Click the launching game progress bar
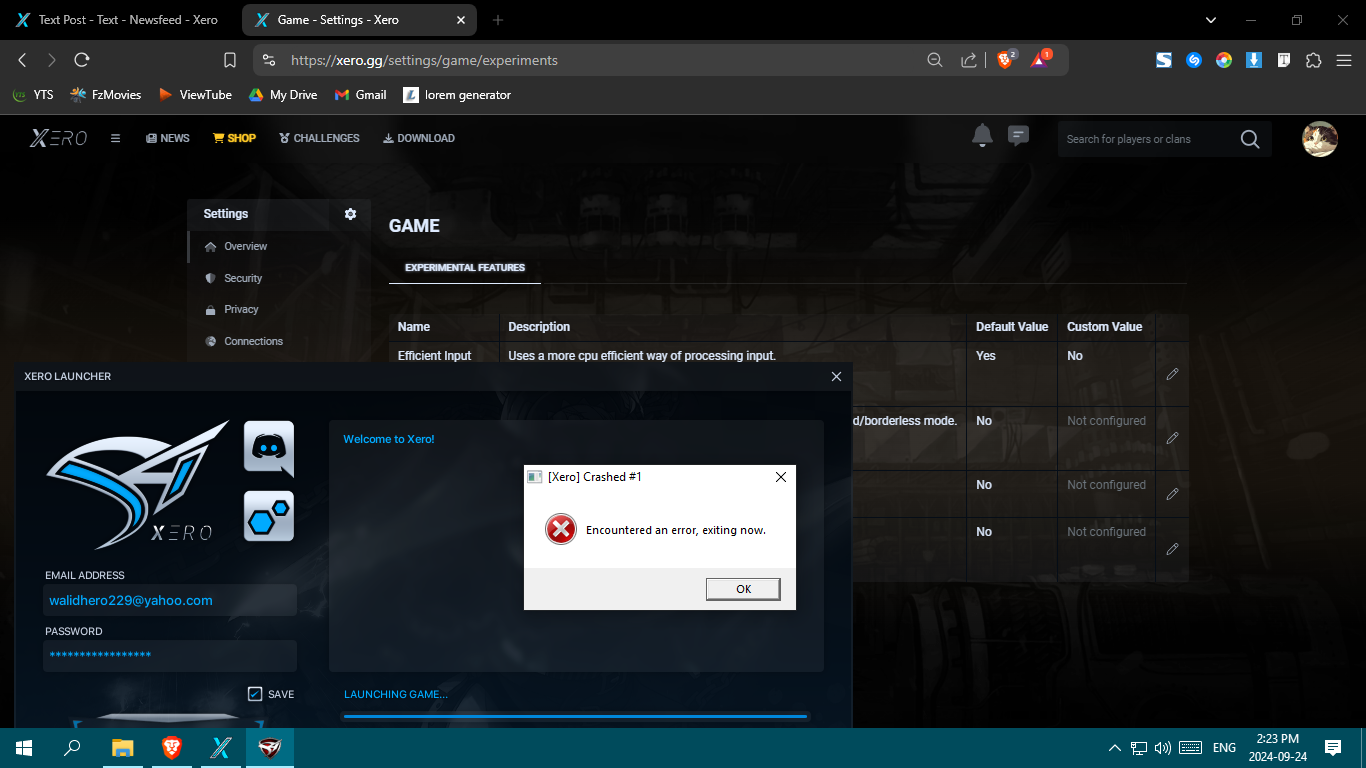 click(575, 716)
